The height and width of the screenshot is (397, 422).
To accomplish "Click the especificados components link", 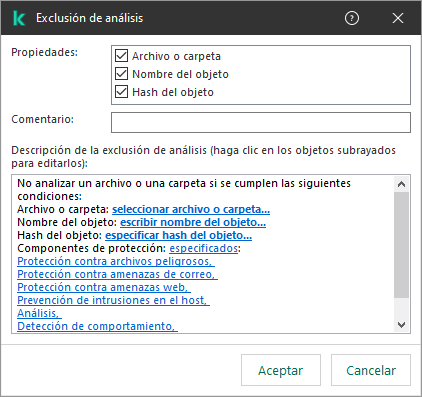I will pyautogui.click(x=204, y=248).
